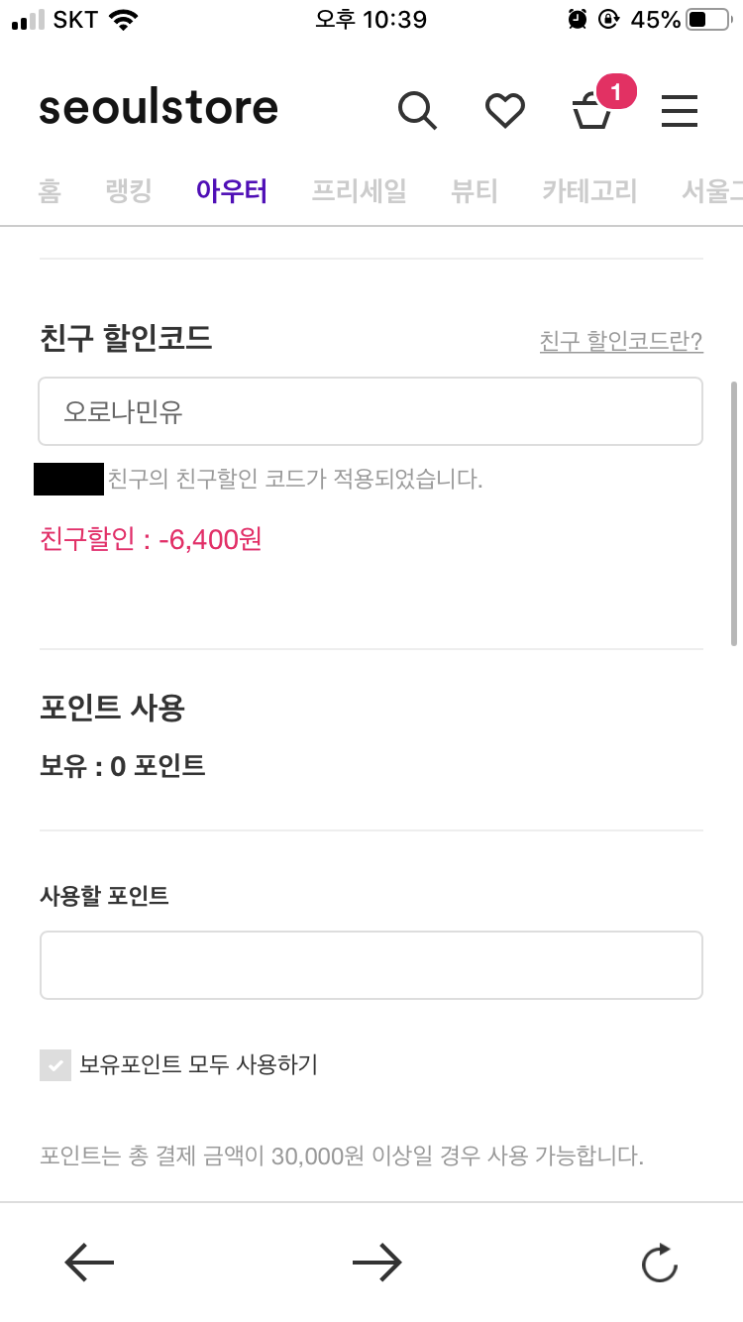The image size is (743, 1322).
Task: Switch to the 홈 tab
Action: coord(50,190)
